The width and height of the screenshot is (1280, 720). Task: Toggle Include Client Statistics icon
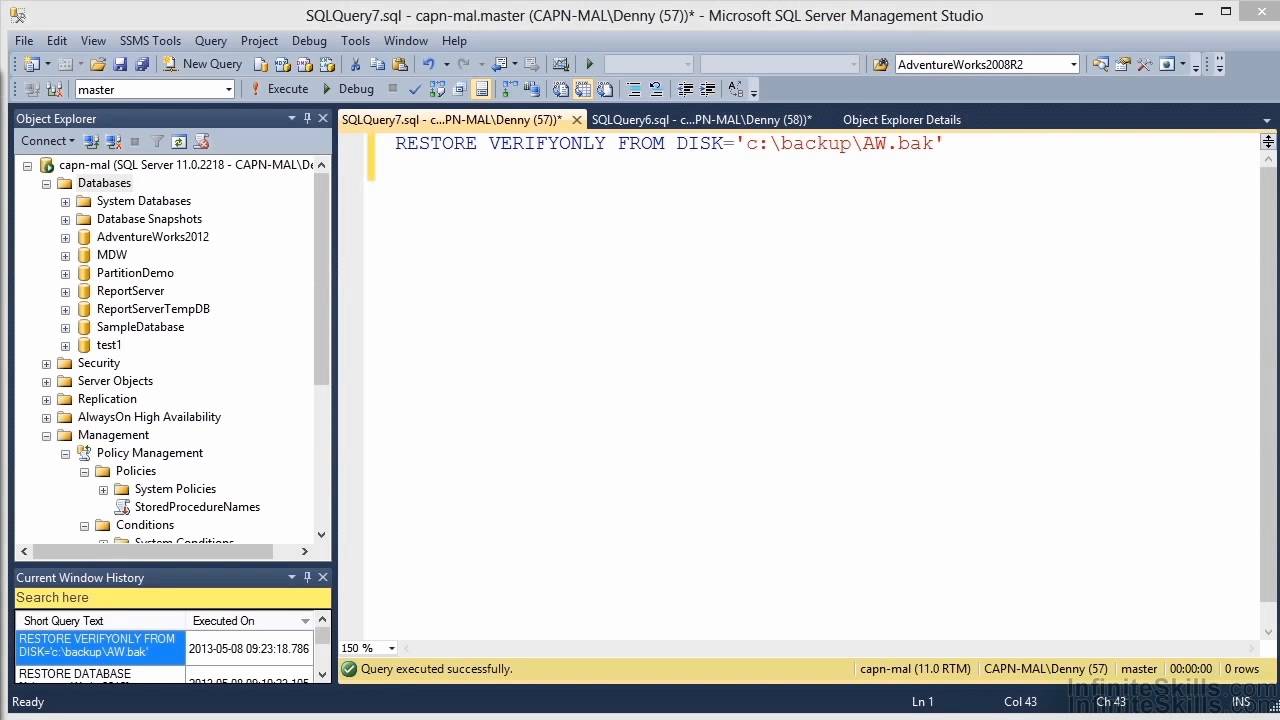point(530,89)
